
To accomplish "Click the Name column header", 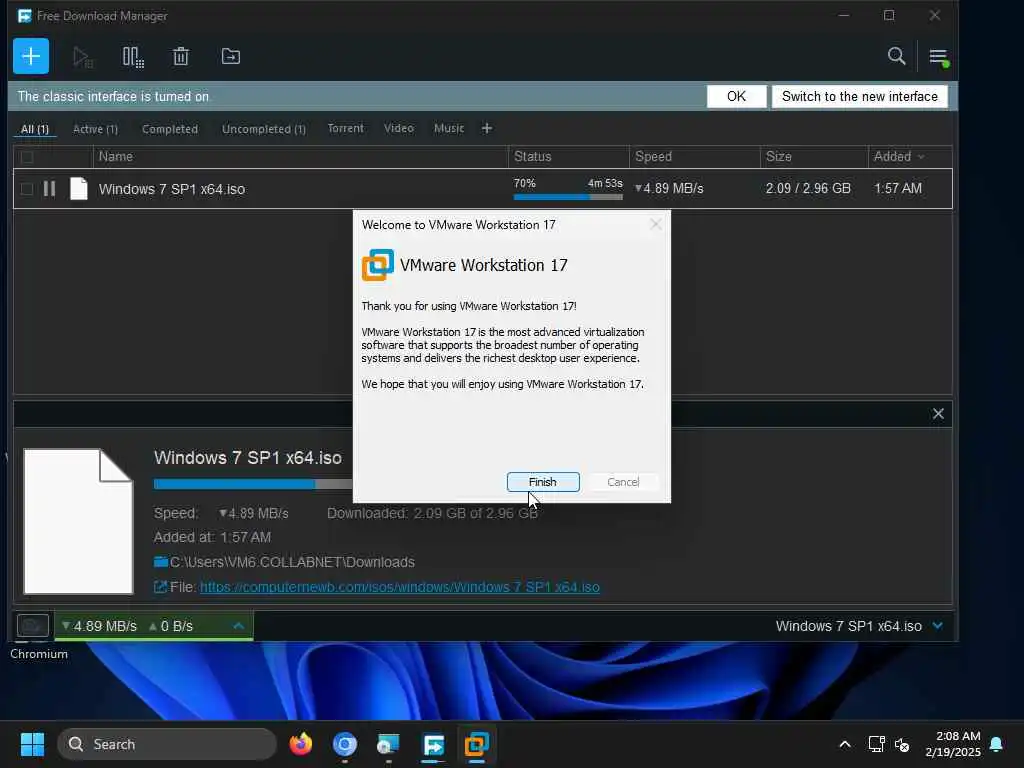I will 300,157.
